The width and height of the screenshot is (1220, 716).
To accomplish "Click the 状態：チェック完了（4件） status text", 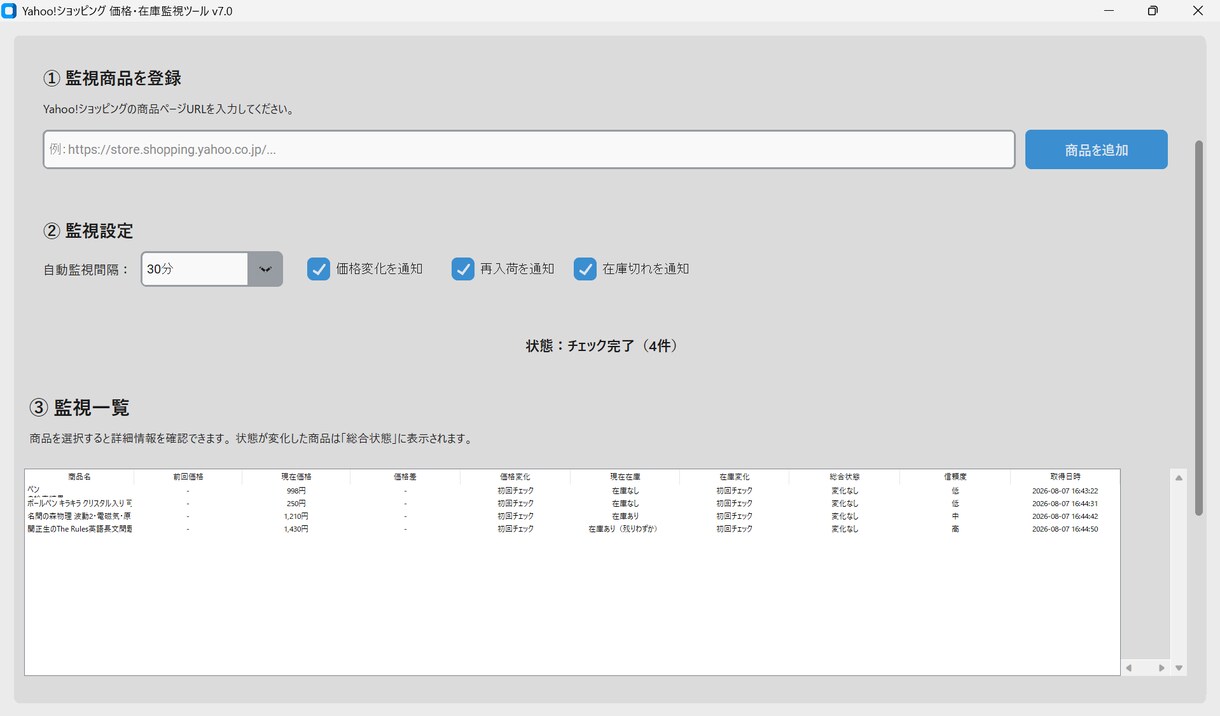I will click(602, 346).
